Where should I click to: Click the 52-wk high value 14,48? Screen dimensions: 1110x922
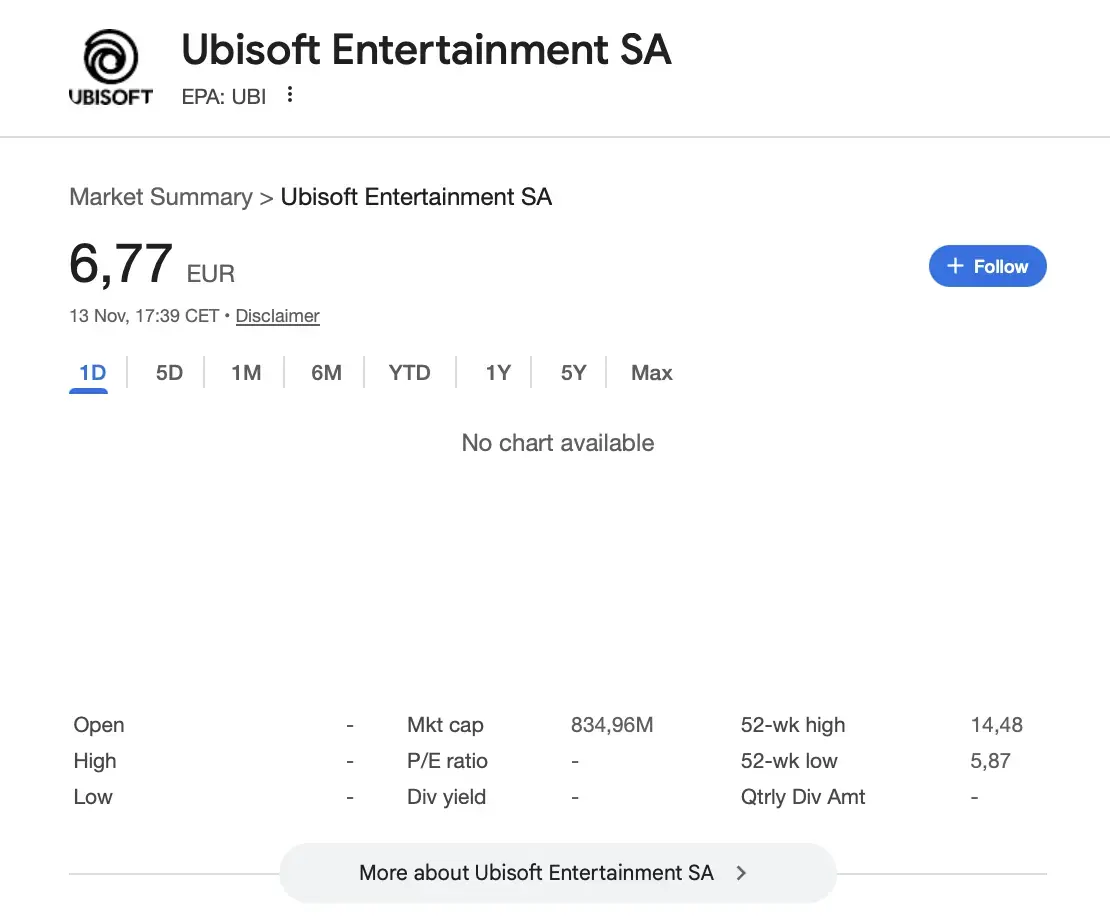pos(996,725)
